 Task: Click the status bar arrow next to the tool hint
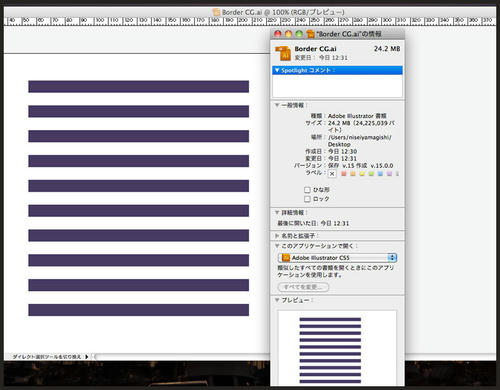[87, 356]
